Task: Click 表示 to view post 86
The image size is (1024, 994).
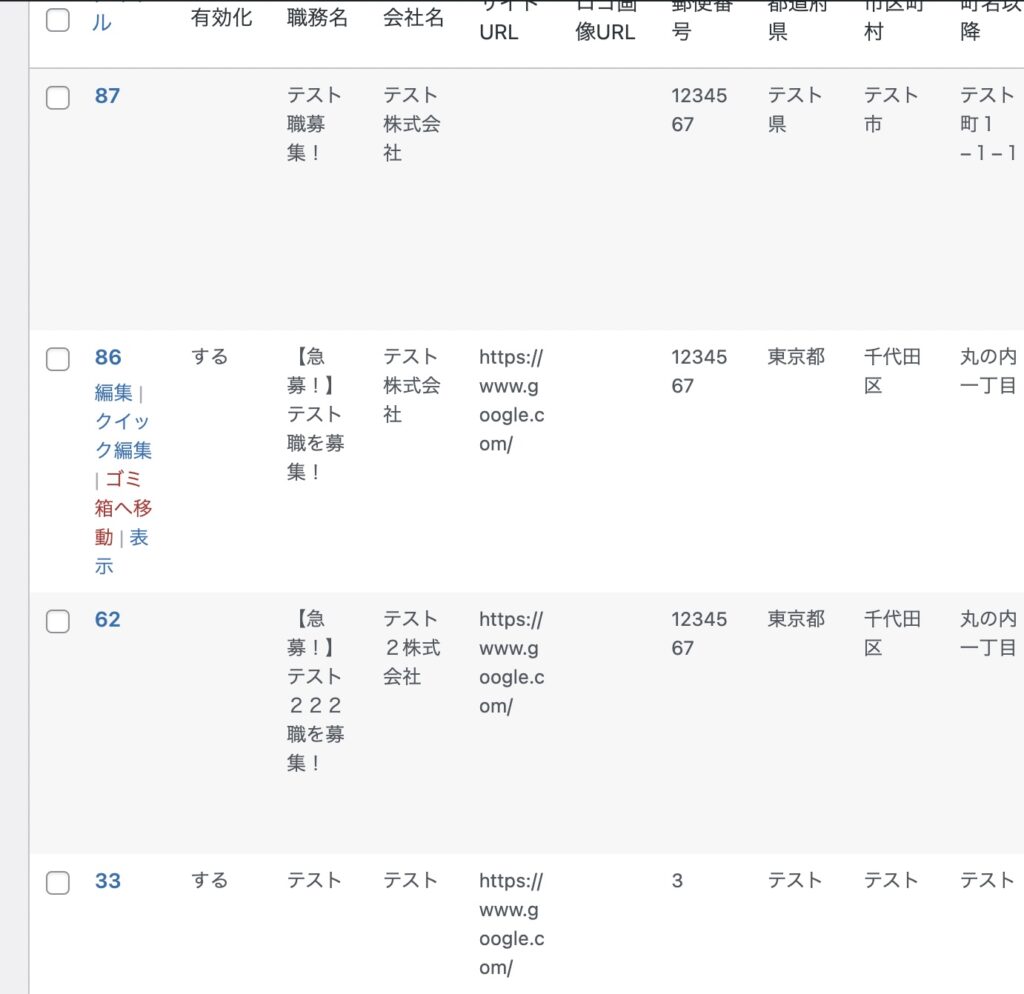Action: click(137, 538)
